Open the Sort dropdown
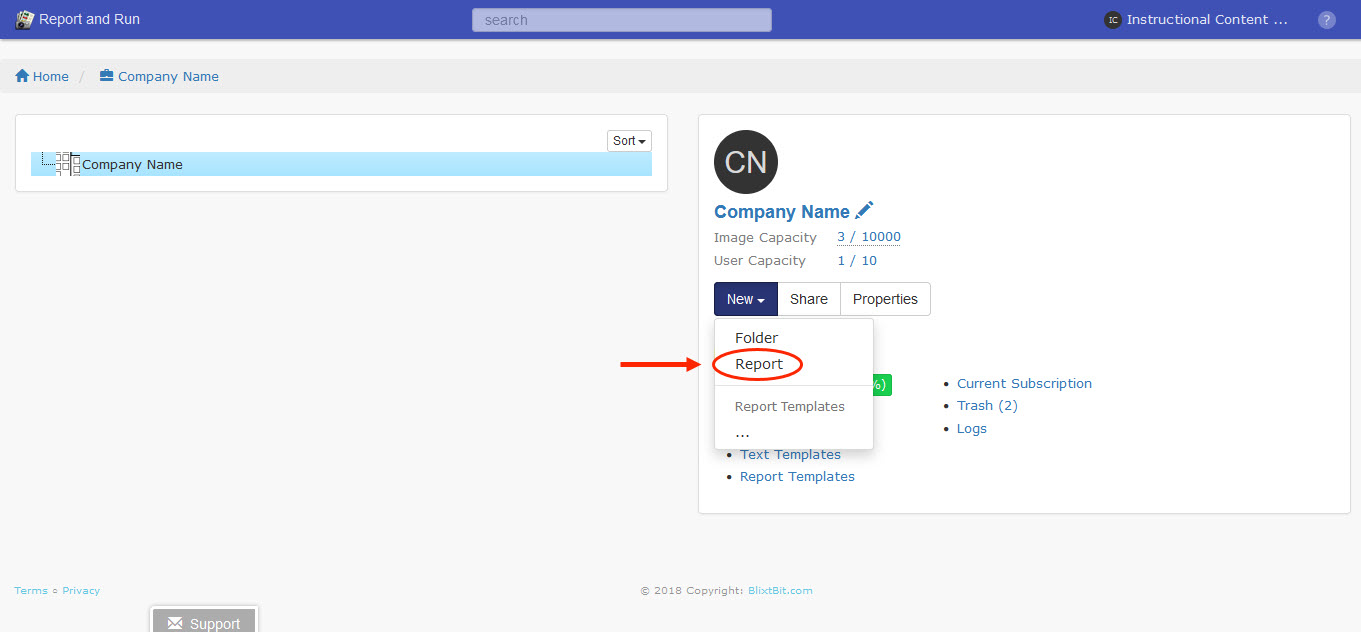1361x632 pixels. click(629, 141)
